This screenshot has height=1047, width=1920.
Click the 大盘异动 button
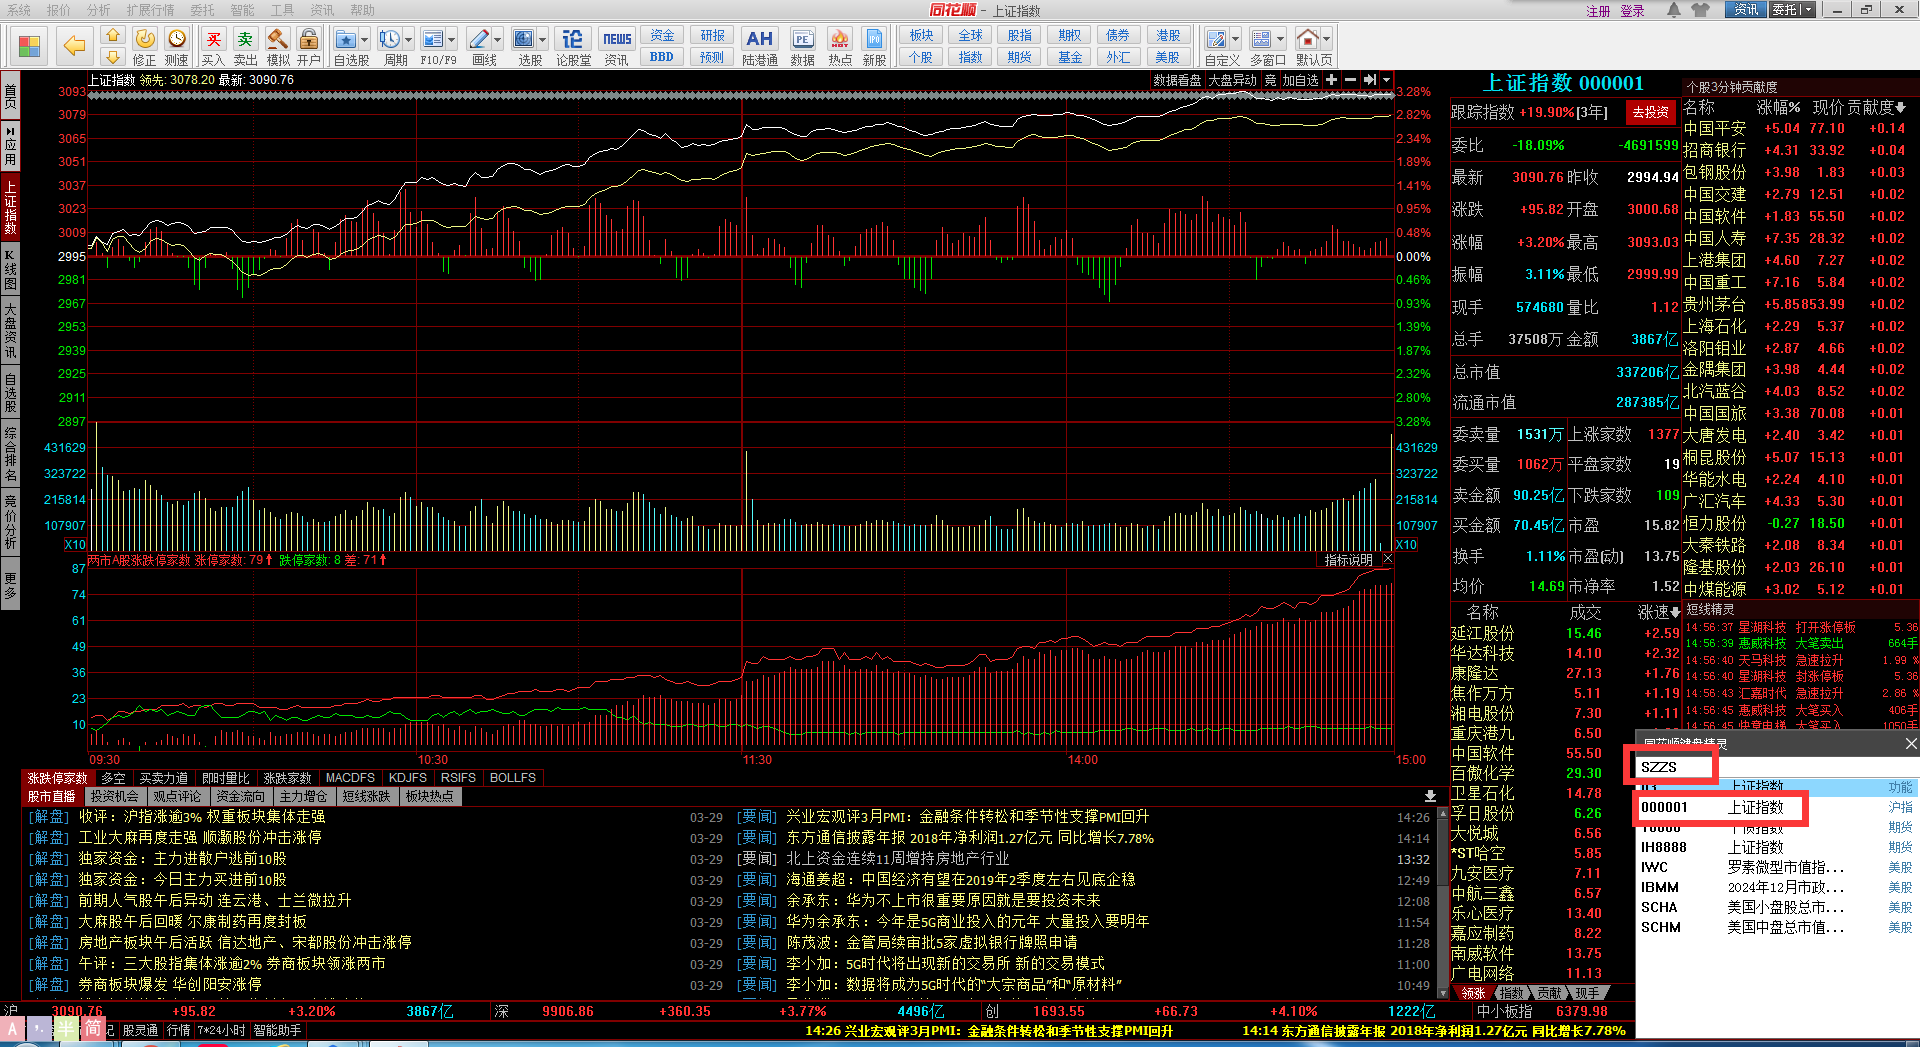(1232, 80)
